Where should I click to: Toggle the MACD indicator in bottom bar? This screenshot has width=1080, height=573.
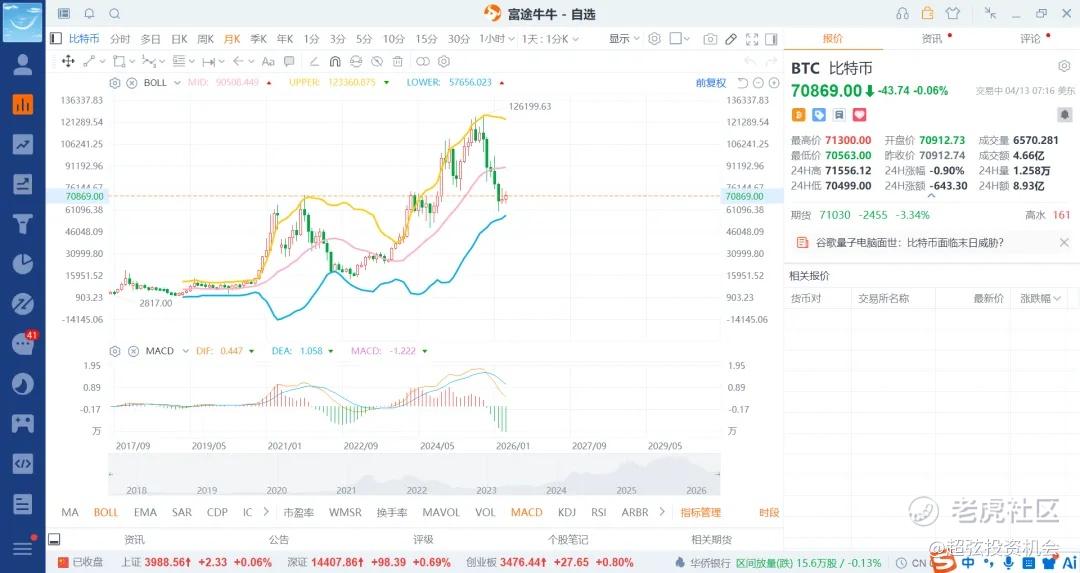[526, 512]
